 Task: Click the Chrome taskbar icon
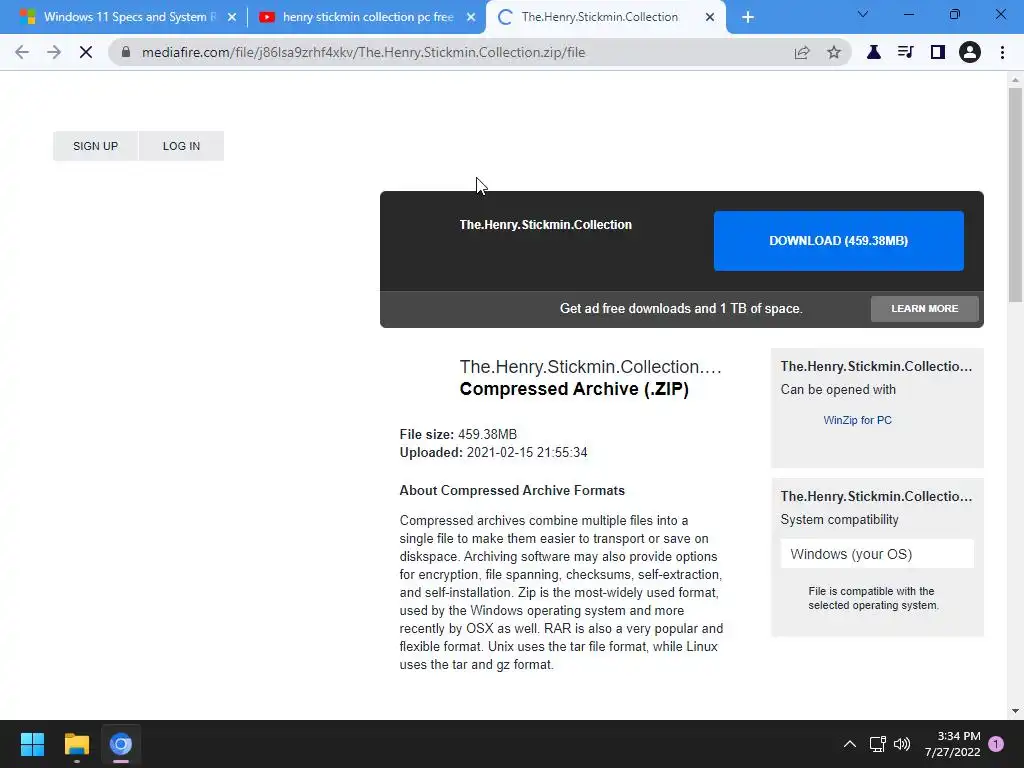pyautogui.click(x=121, y=744)
